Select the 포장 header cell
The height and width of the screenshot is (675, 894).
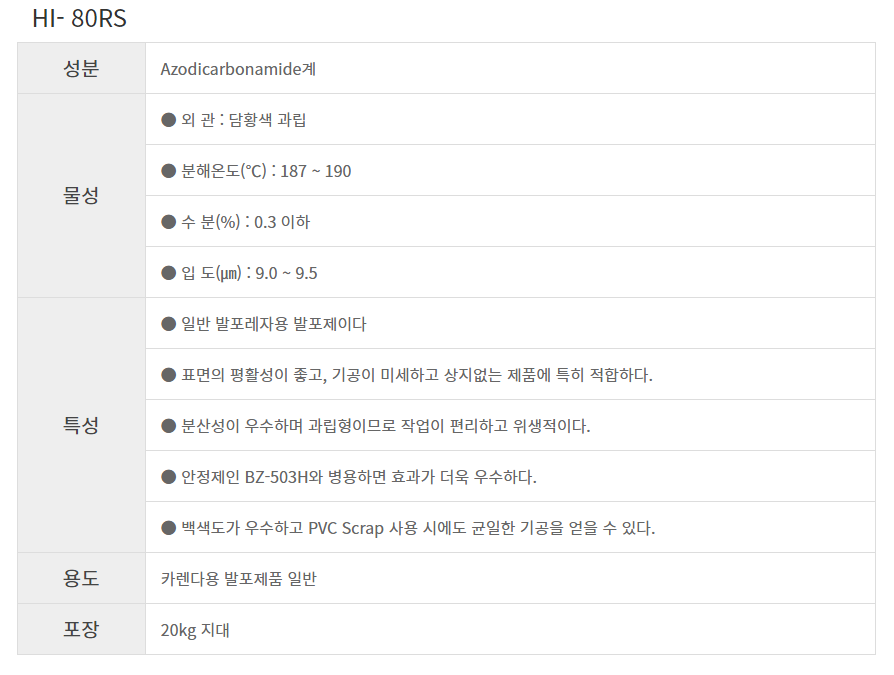pos(82,629)
